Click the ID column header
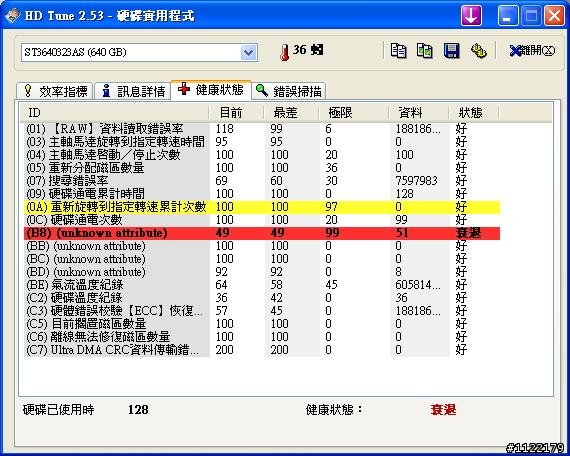 pyautogui.click(x=114, y=112)
